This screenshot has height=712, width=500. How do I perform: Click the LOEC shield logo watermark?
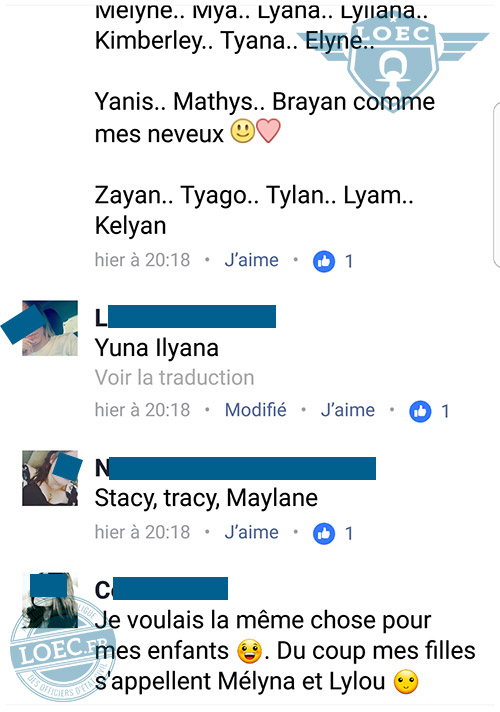pos(393,61)
